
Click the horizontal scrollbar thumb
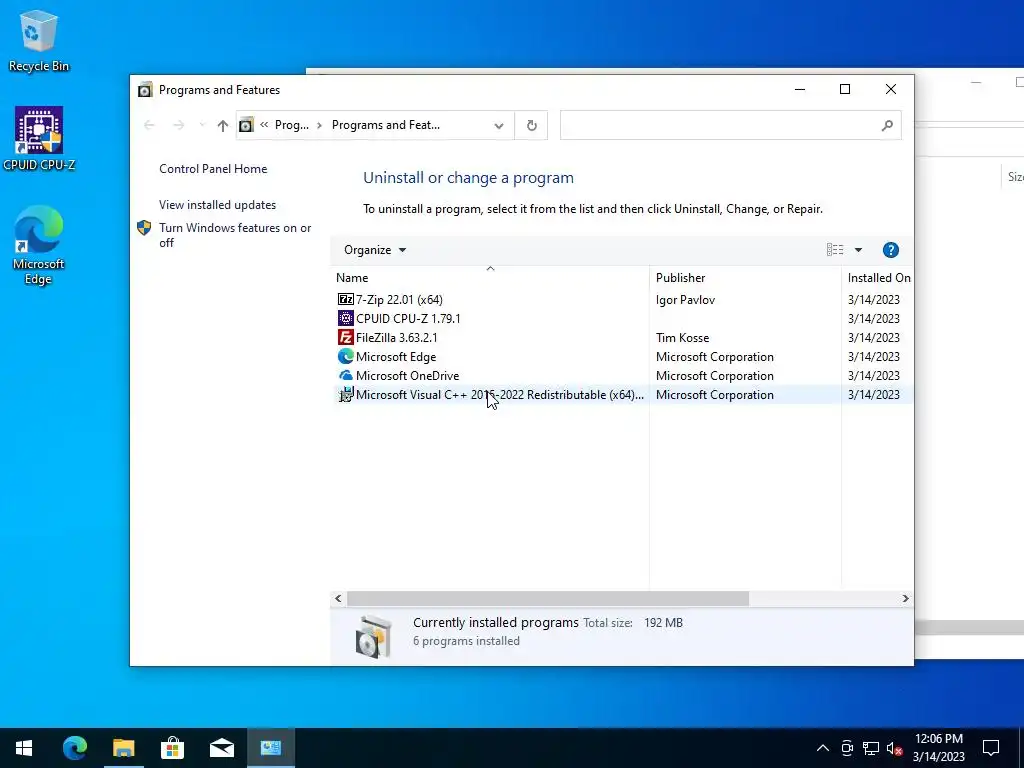(547, 598)
